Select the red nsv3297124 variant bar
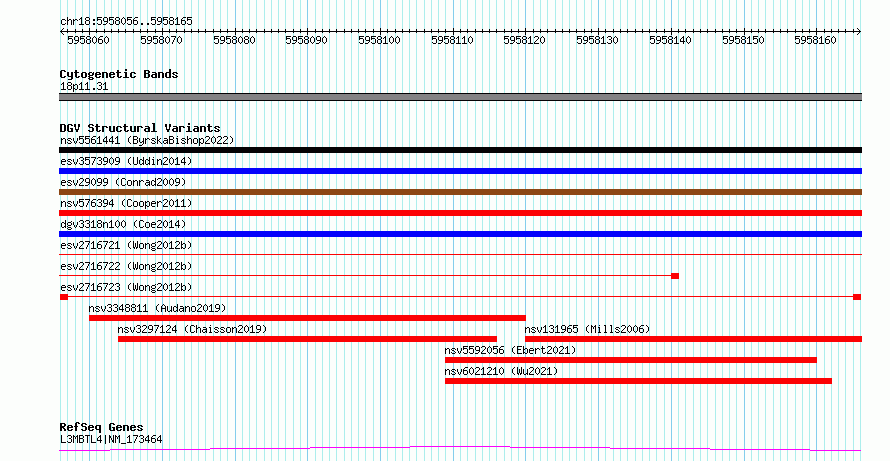 tap(307, 339)
